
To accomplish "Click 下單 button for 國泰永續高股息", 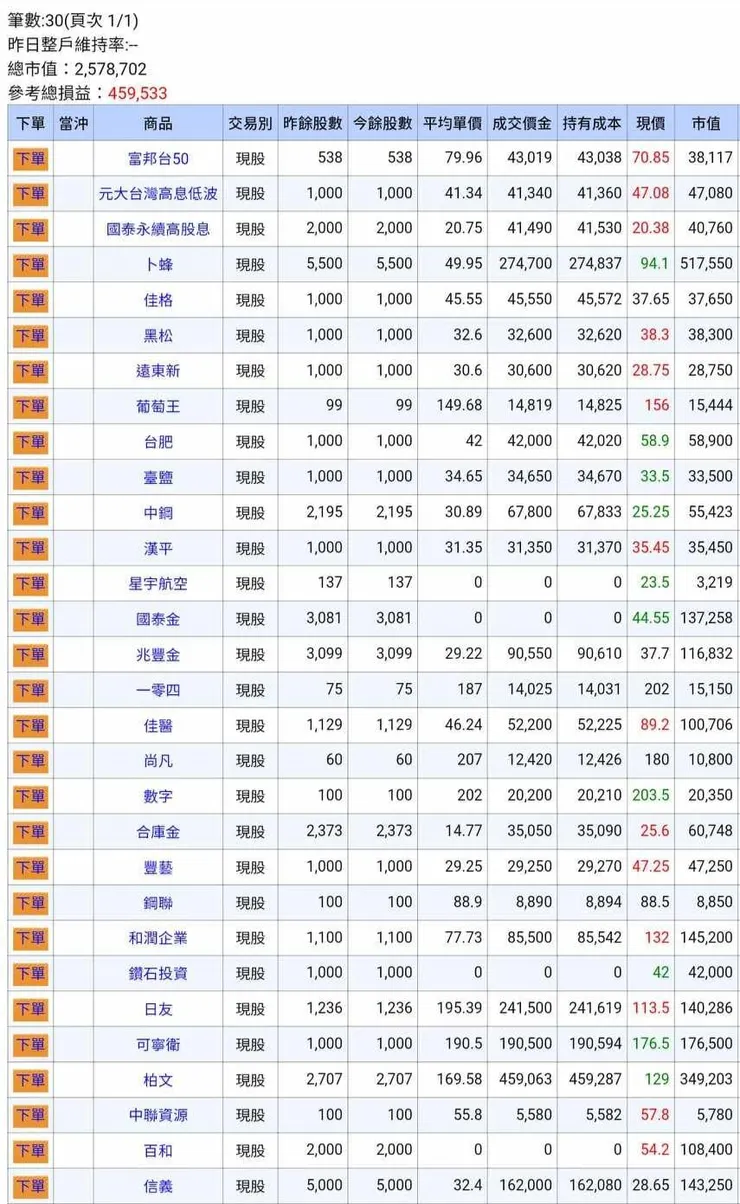I will (x=30, y=229).
